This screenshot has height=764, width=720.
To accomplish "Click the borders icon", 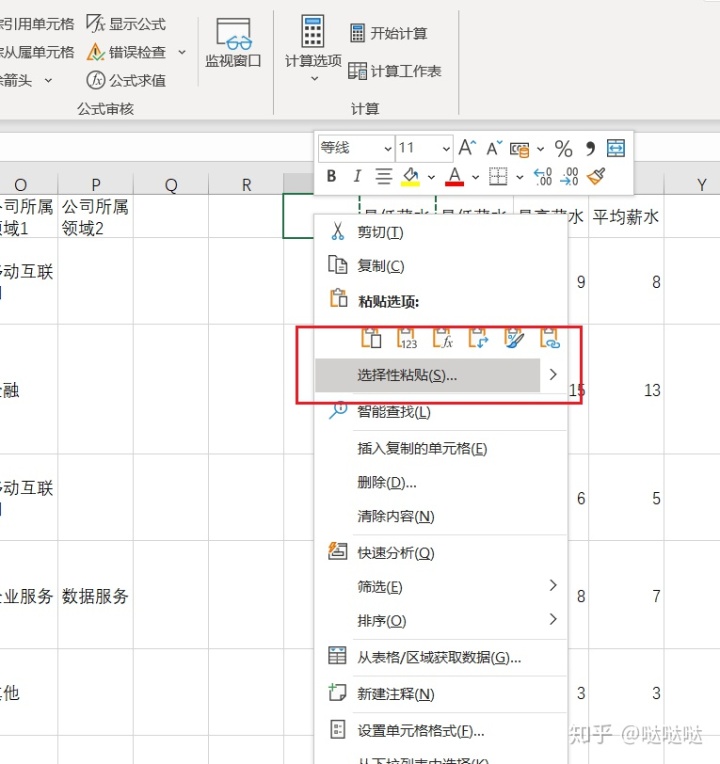I will click(x=498, y=176).
